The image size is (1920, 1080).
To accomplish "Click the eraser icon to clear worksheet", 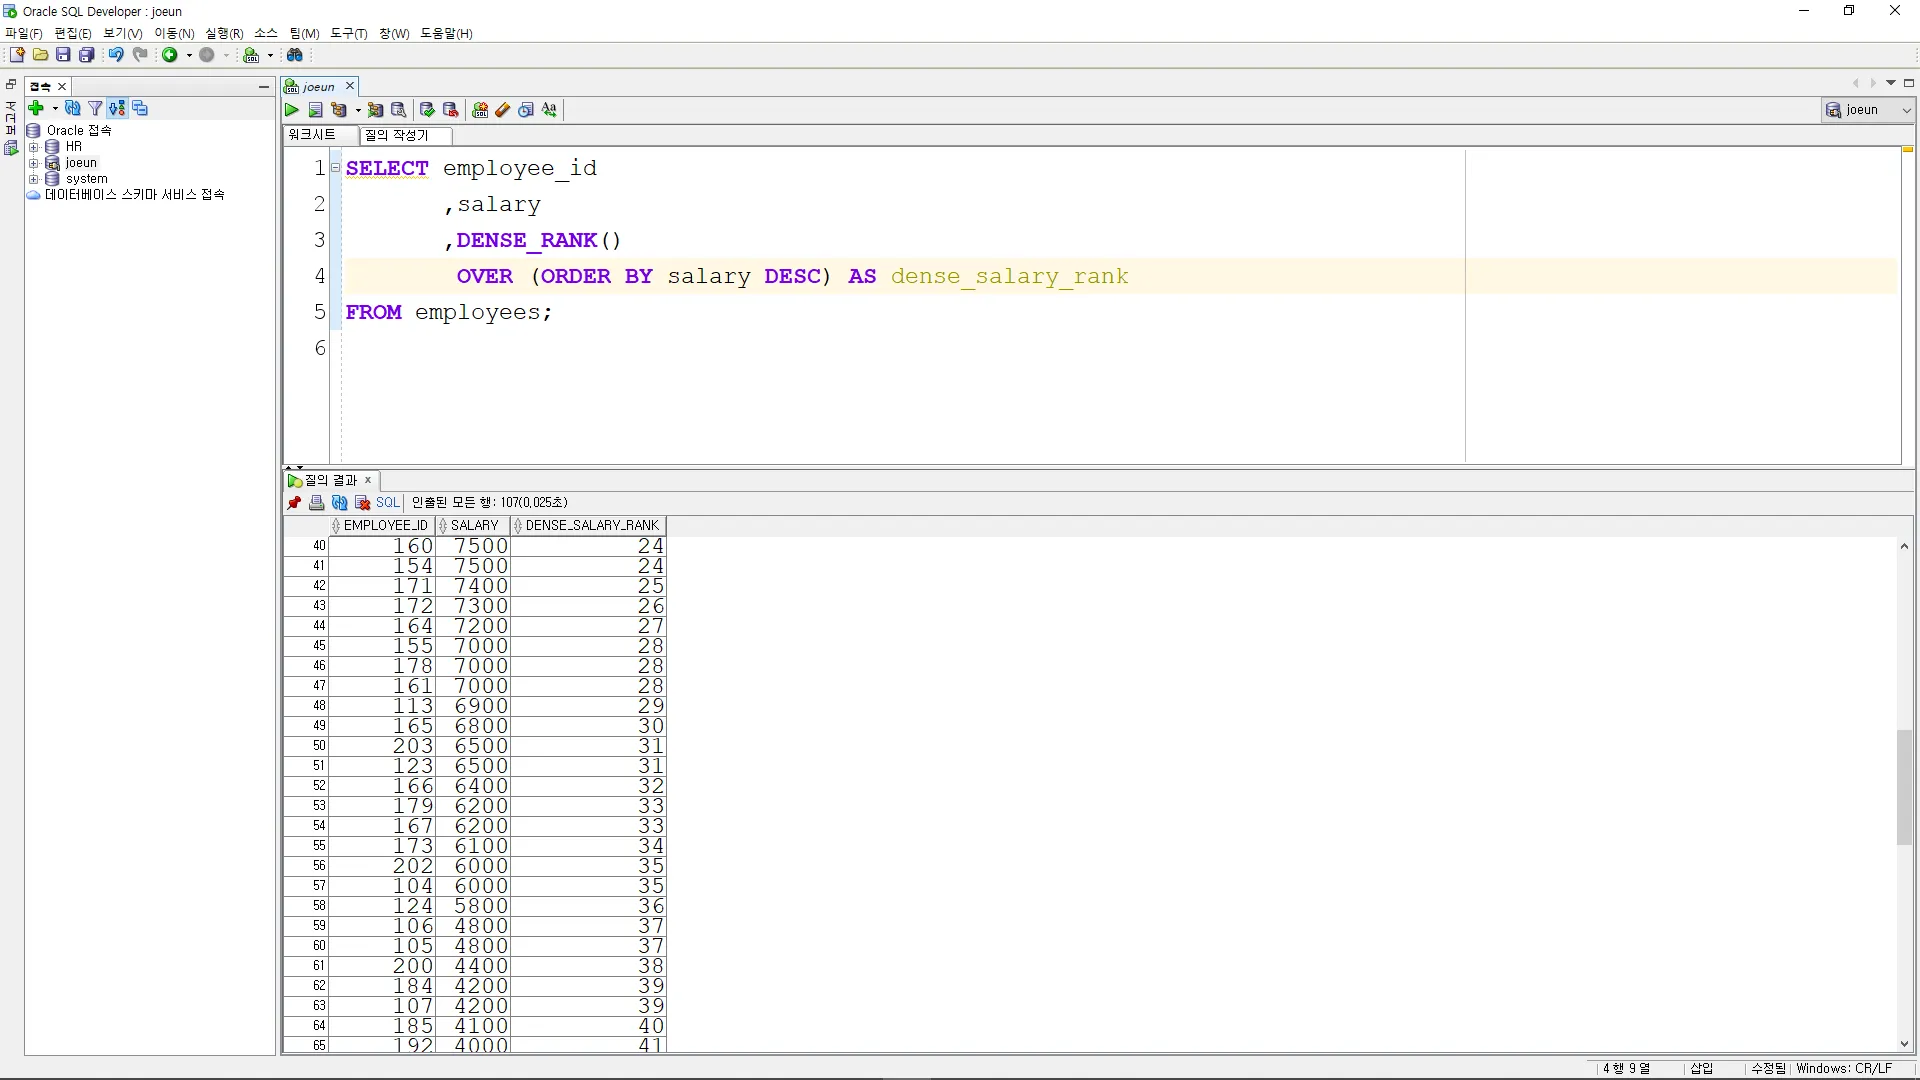I will coord(503,110).
